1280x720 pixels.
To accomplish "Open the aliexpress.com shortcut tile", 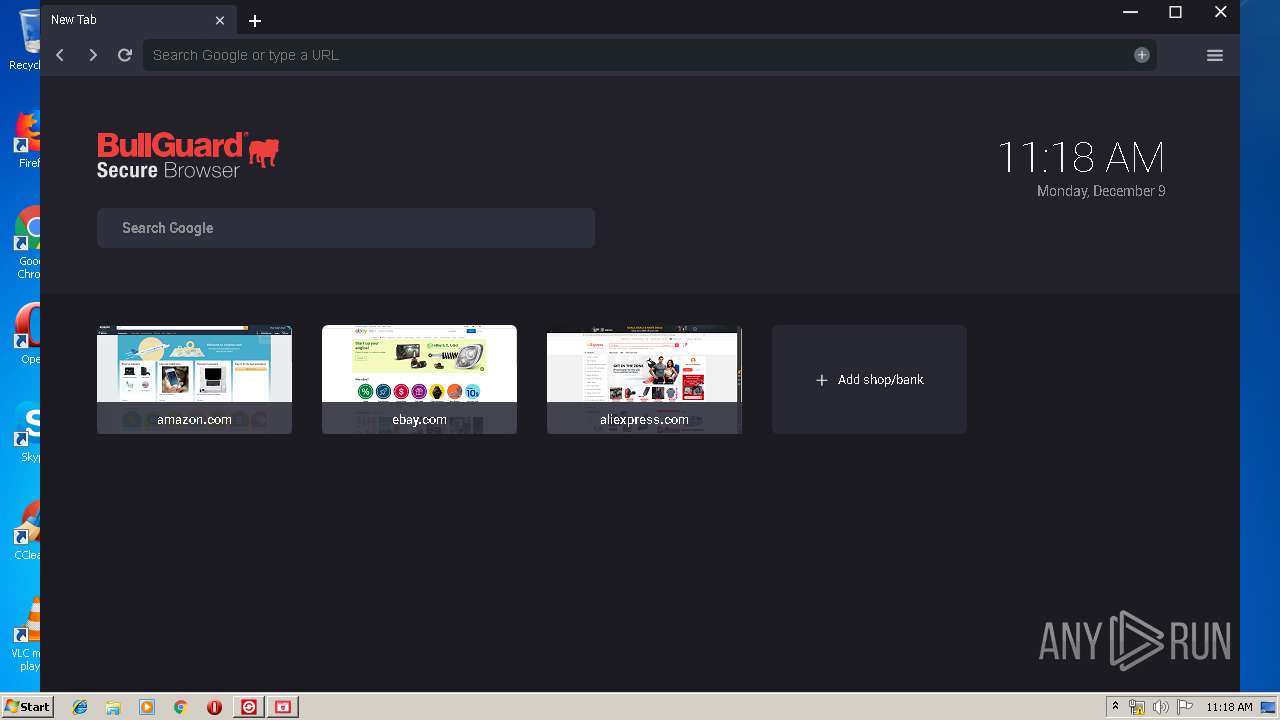I will pyautogui.click(x=644, y=379).
